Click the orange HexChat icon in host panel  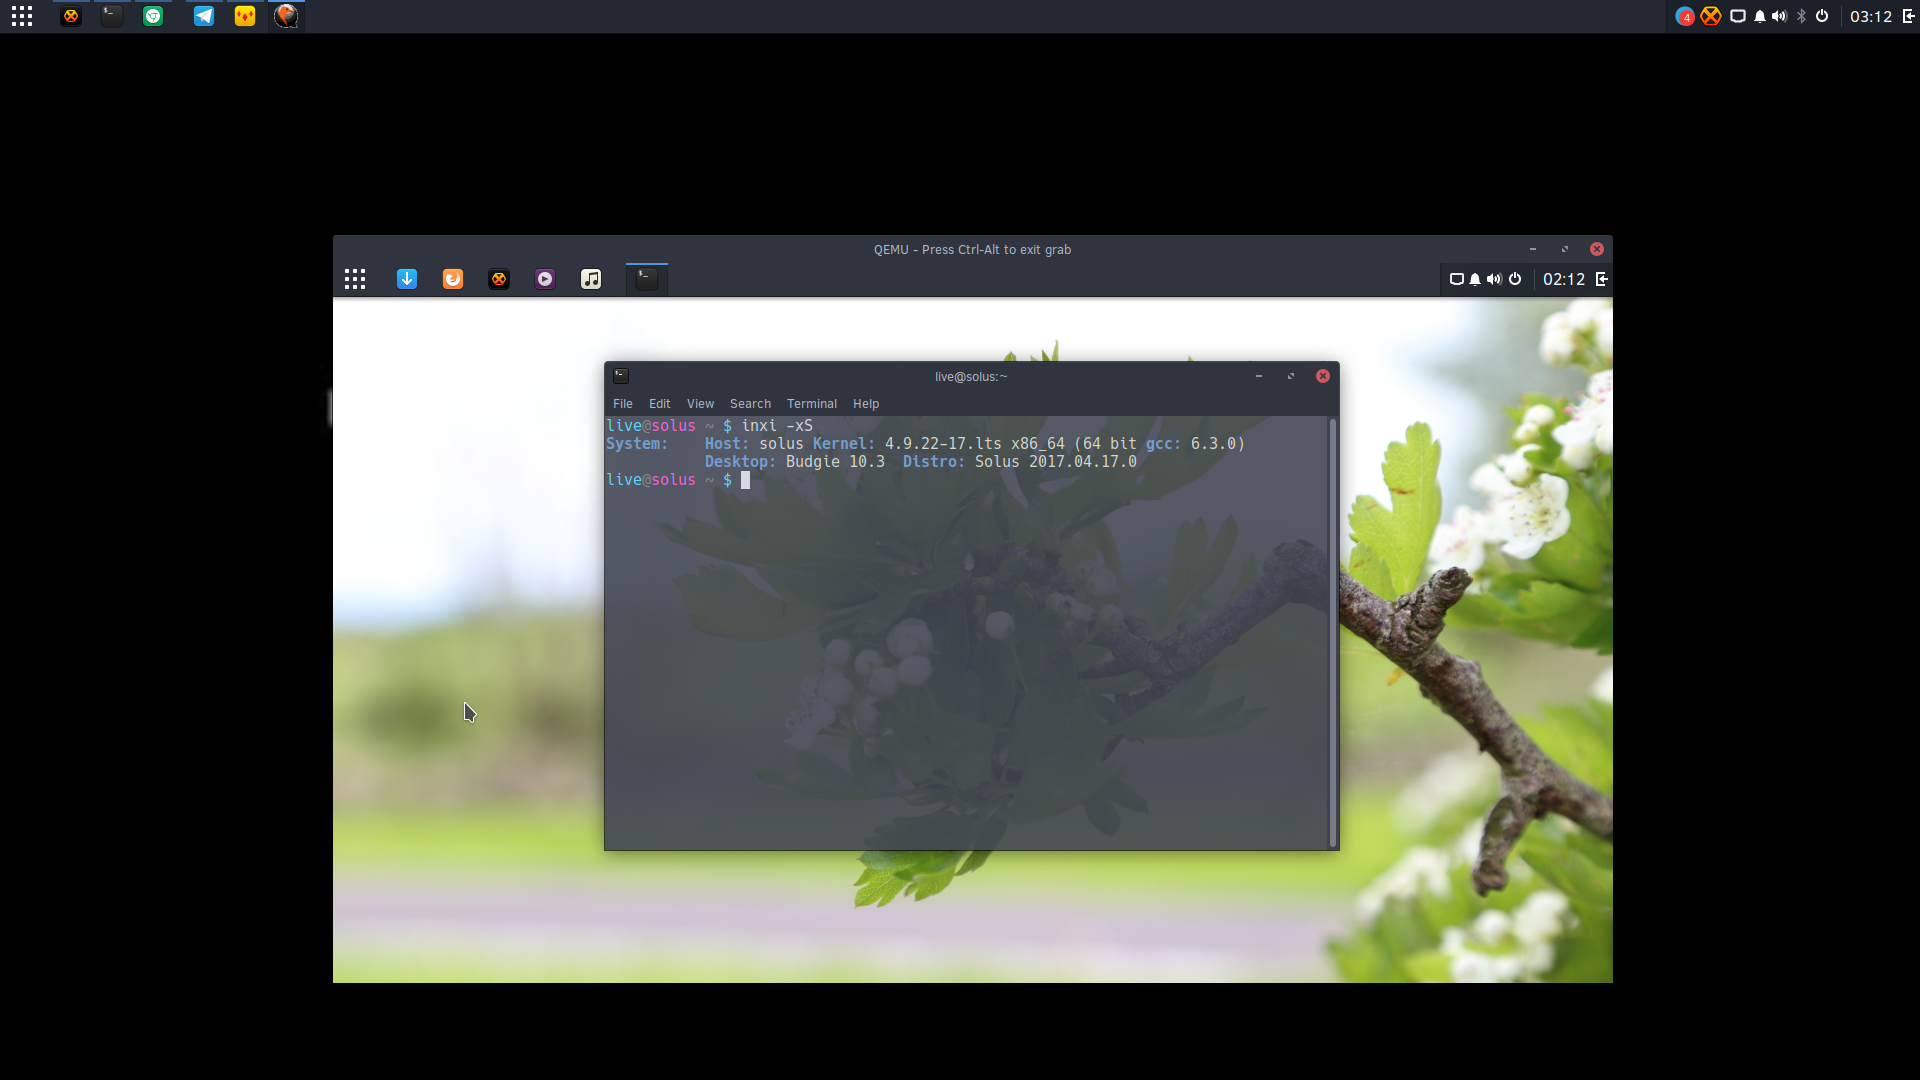71,16
